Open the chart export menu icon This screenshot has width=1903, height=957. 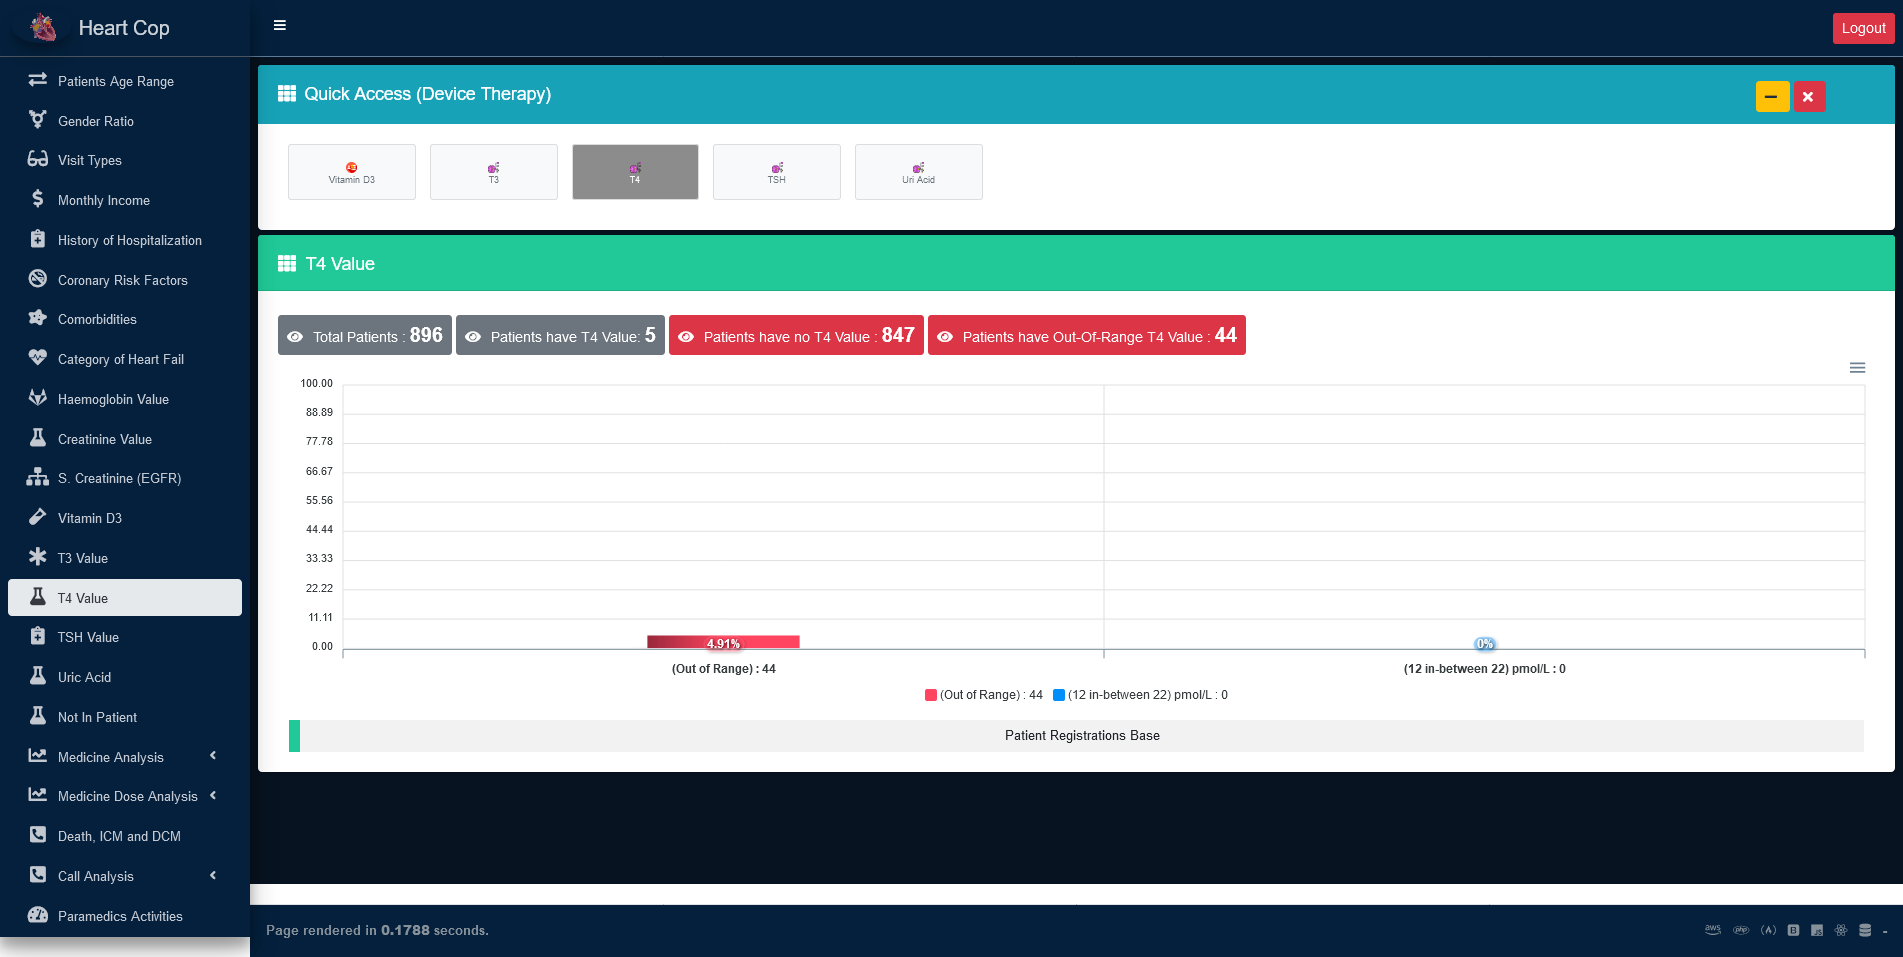point(1857,368)
